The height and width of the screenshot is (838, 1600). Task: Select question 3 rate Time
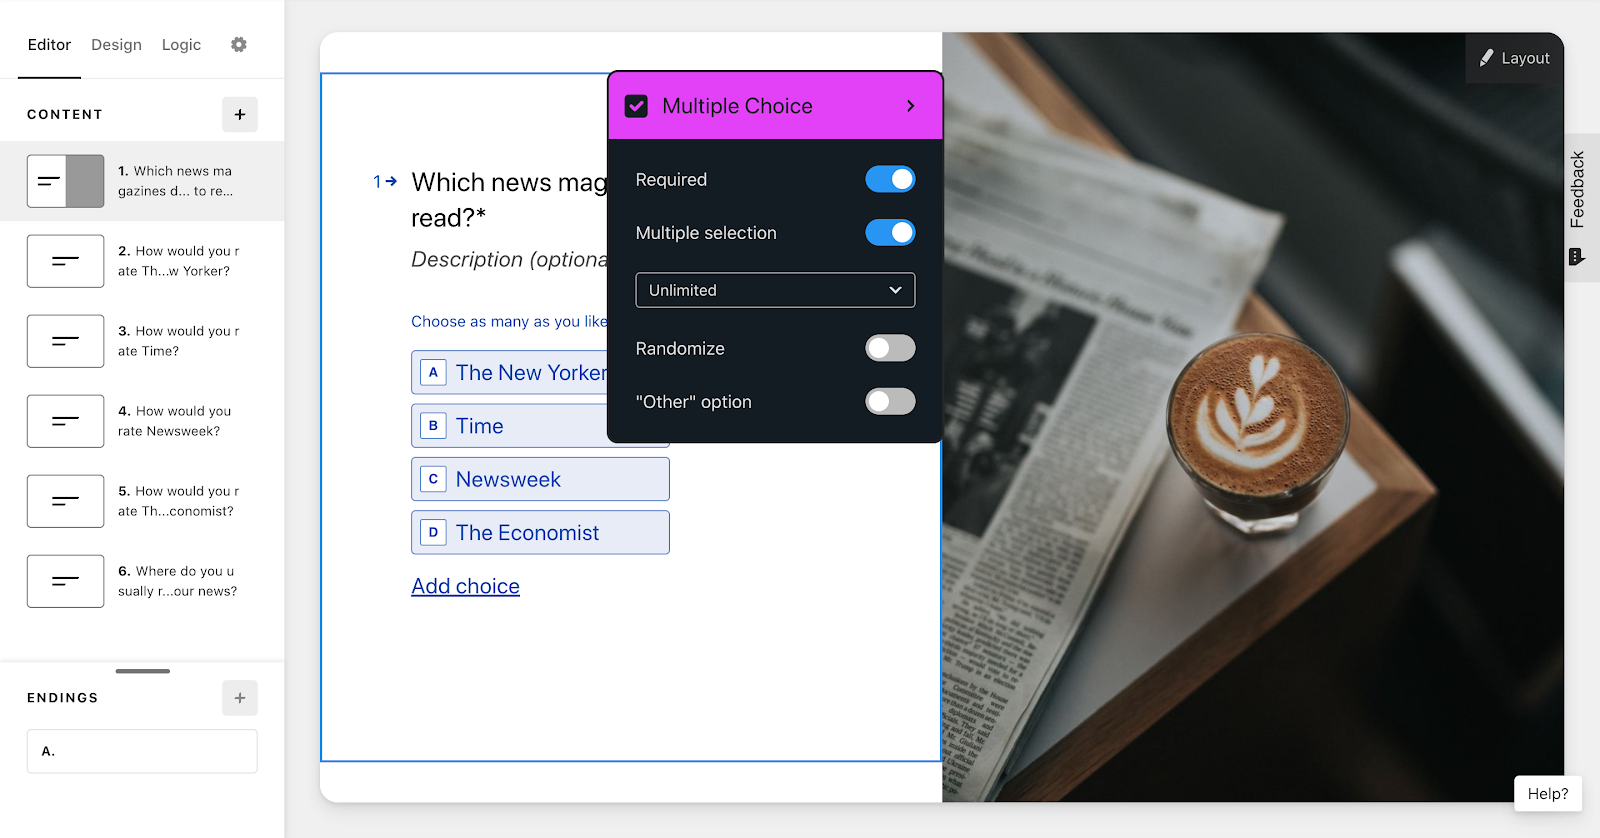pos(142,341)
